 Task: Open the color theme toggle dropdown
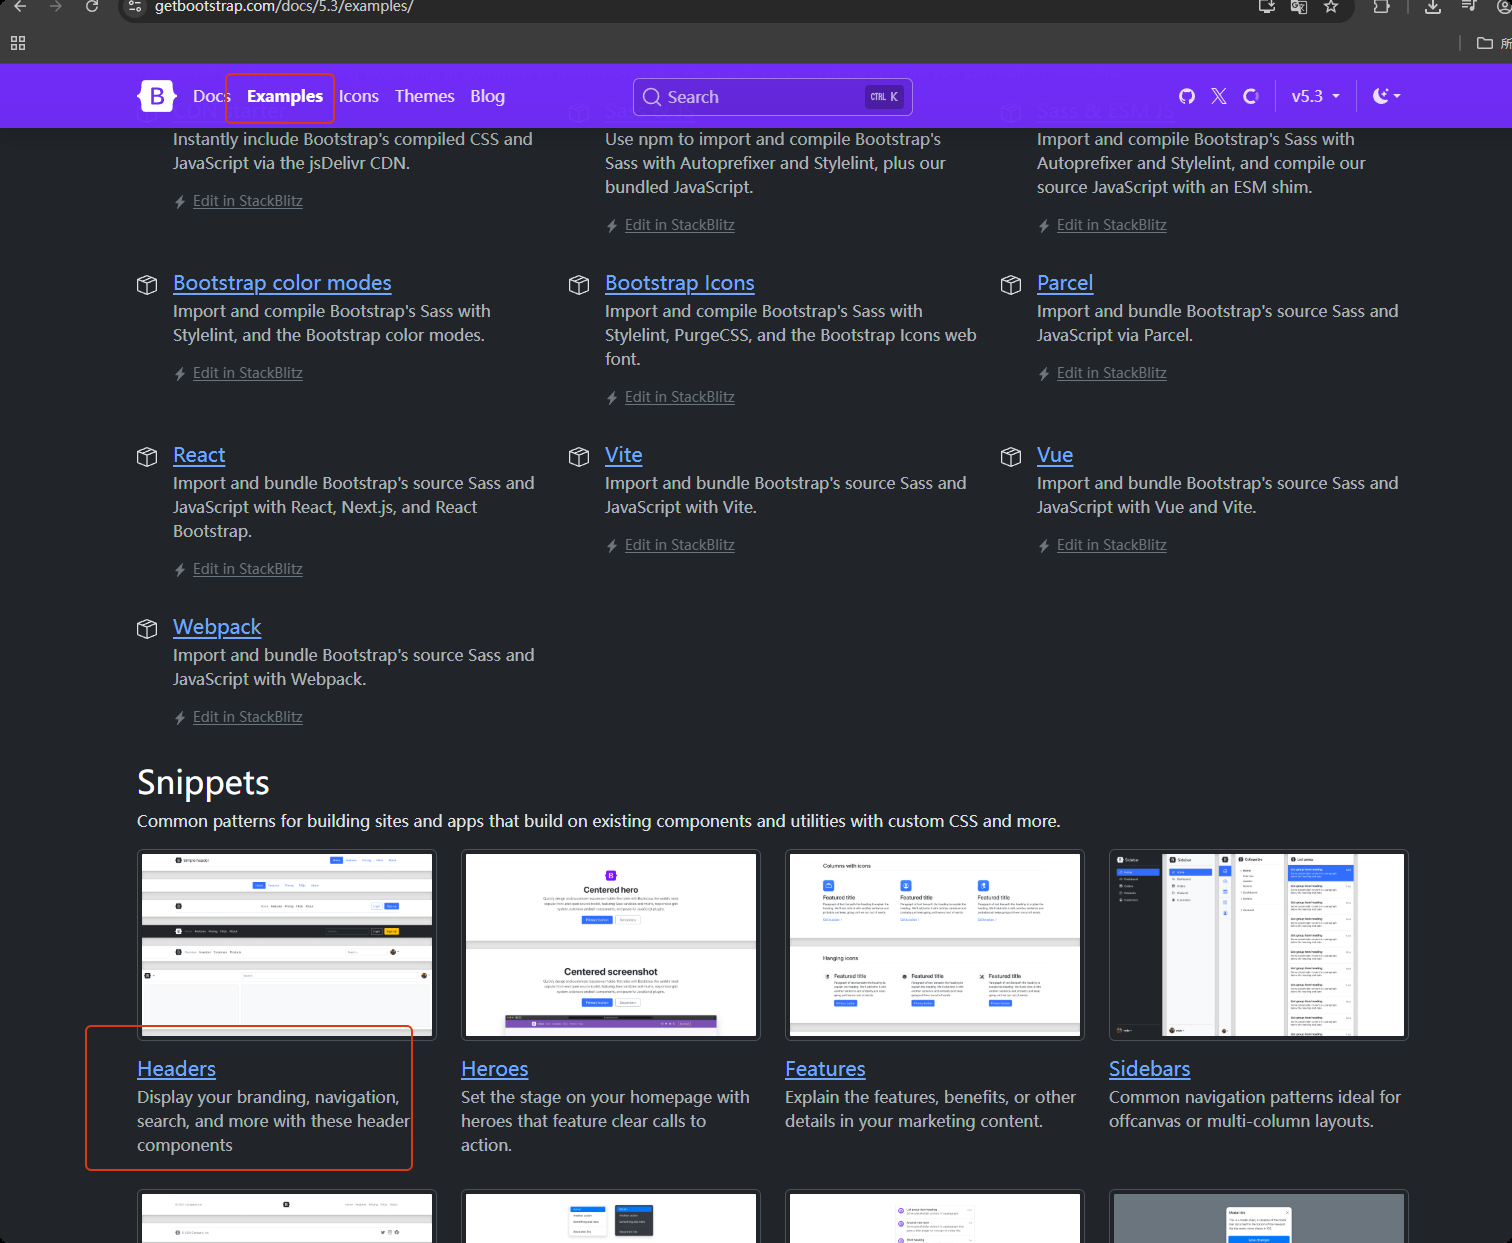(1387, 96)
